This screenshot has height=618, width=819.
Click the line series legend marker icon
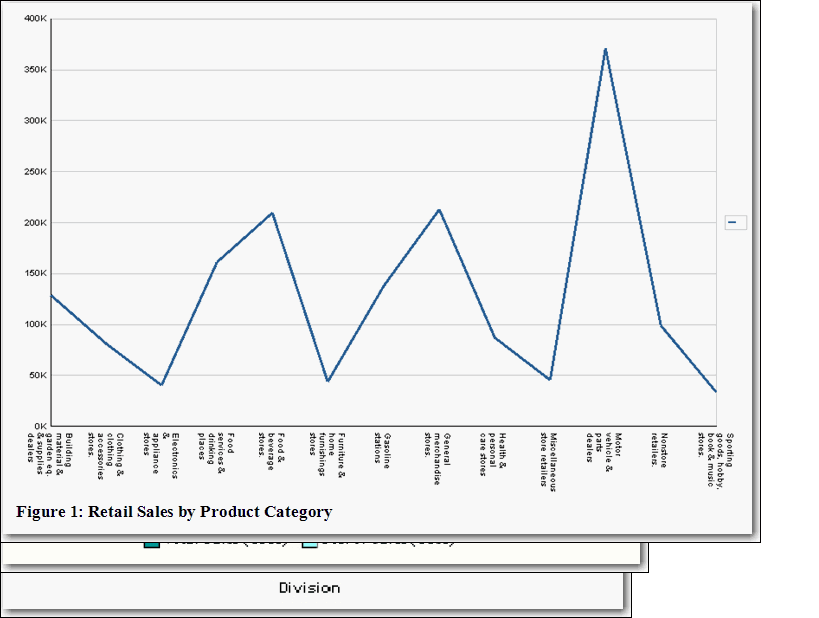pyautogui.click(x=735, y=222)
